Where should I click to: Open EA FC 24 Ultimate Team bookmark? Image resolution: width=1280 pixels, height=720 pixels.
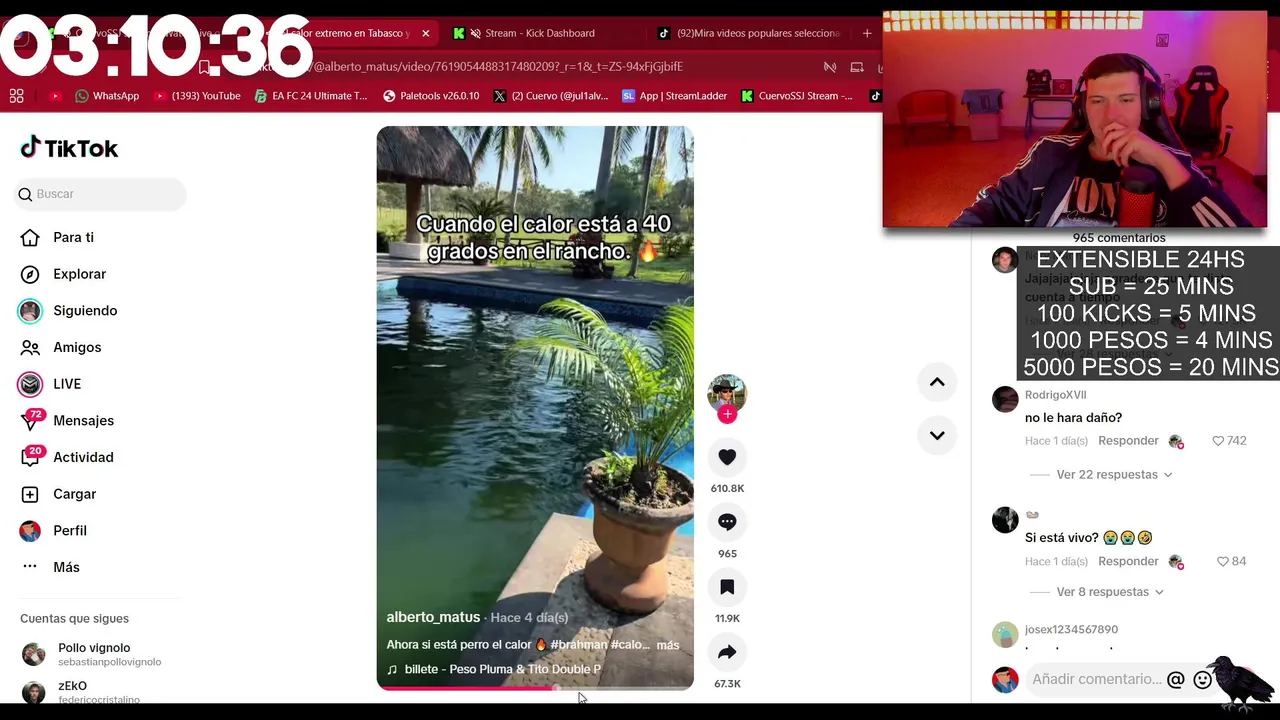[311, 96]
